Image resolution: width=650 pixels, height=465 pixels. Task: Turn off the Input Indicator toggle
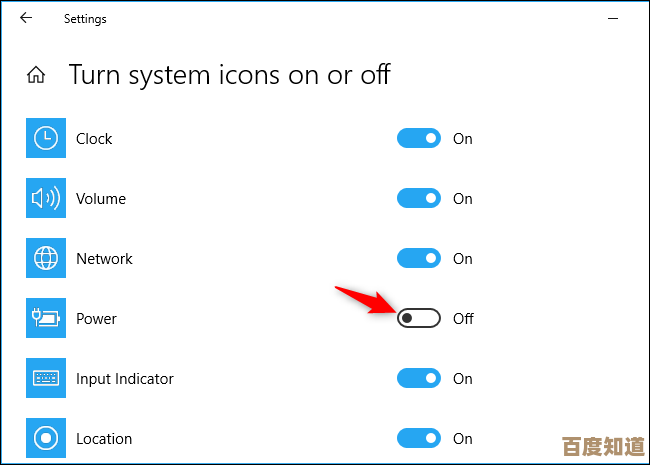click(x=419, y=378)
